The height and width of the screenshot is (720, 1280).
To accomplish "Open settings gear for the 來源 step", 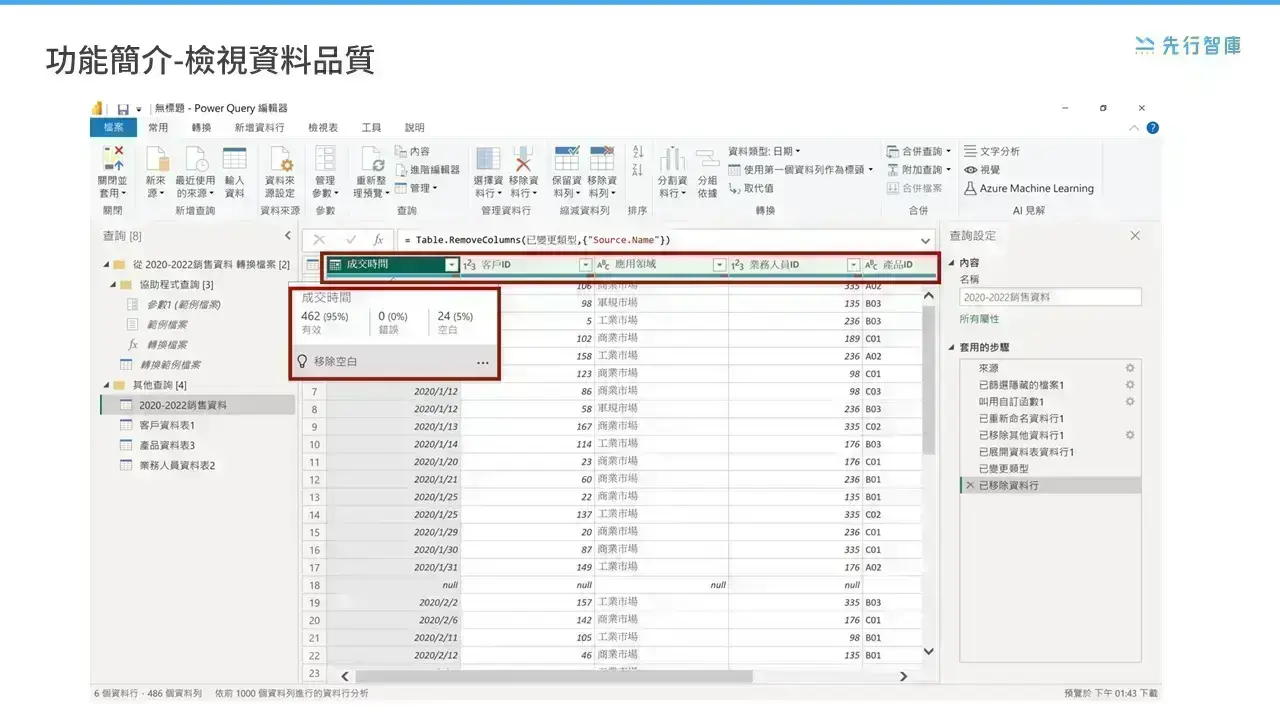I will coord(1130,368).
